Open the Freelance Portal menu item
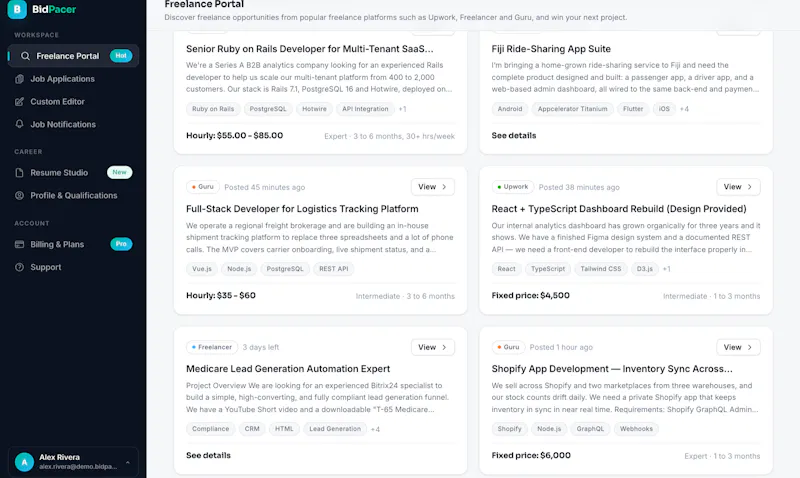The height and width of the screenshot is (478, 800). (73, 56)
